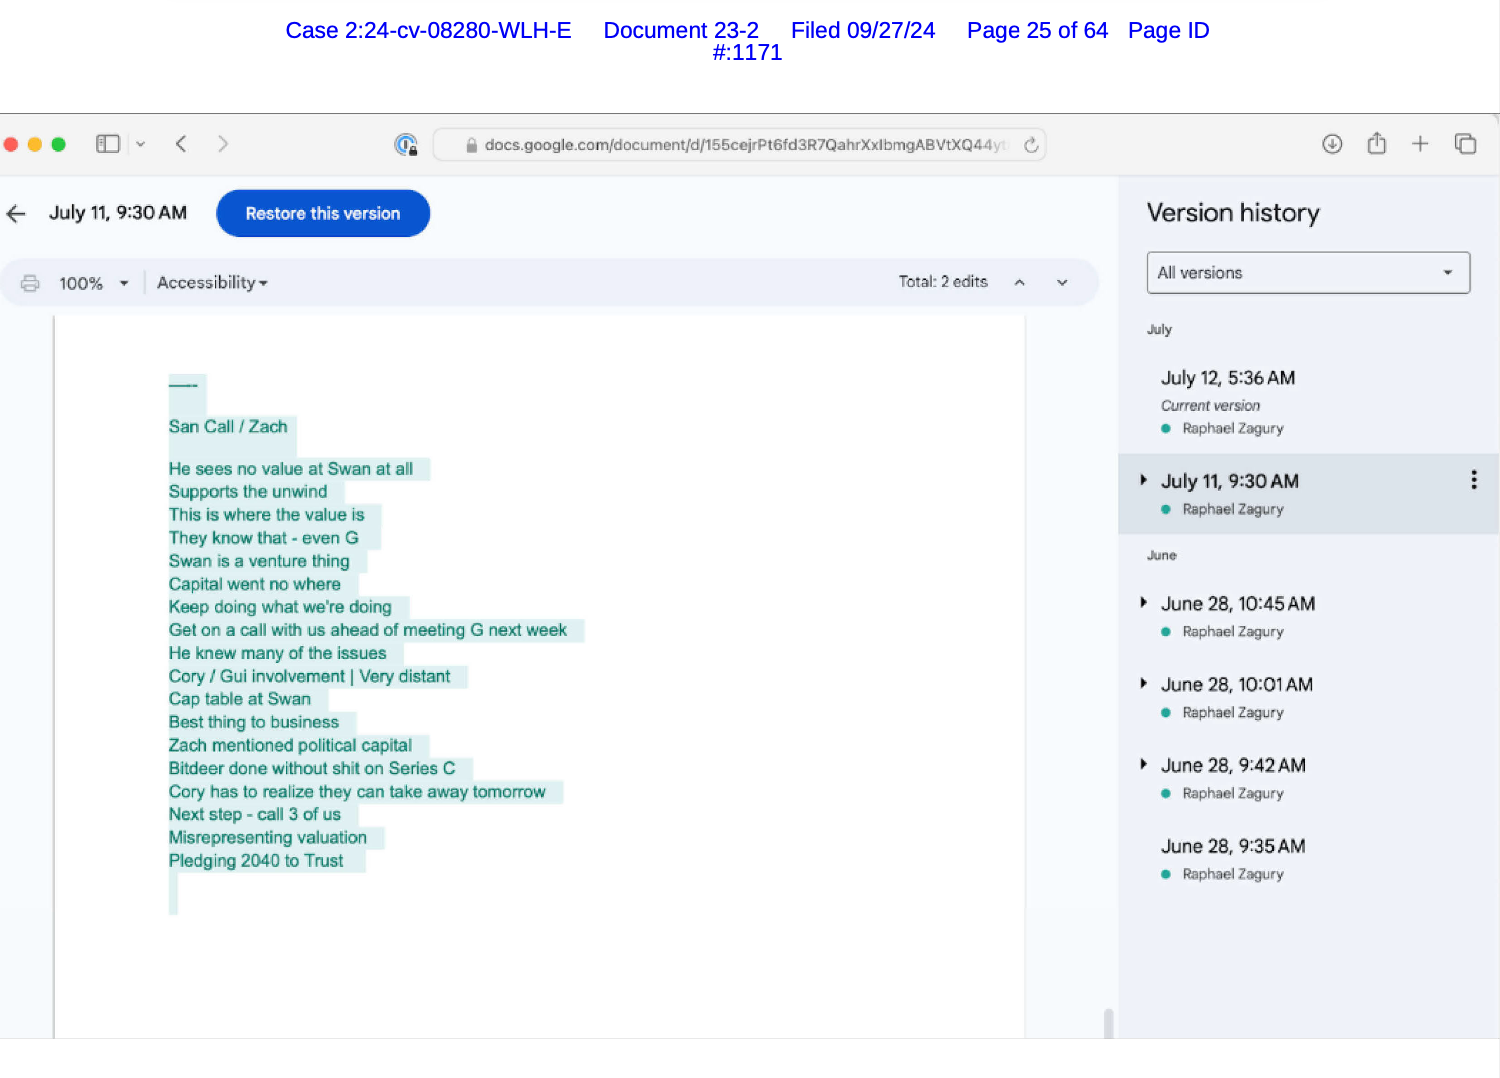
Task: Click the privacy shield icon beside address bar
Action: click(405, 145)
